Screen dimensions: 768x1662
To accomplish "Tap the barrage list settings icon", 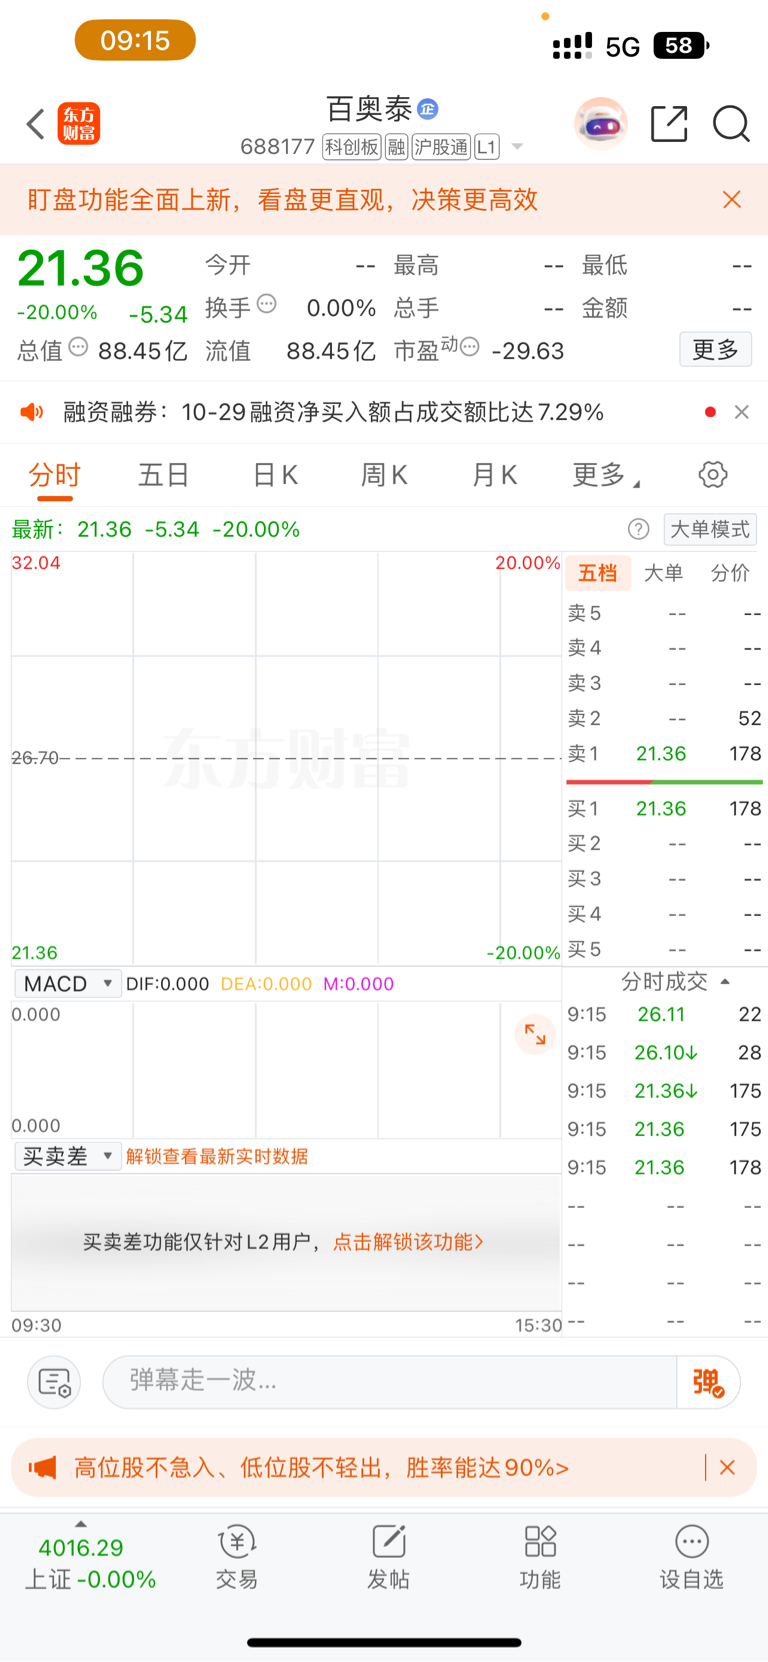I will click(x=54, y=1382).
